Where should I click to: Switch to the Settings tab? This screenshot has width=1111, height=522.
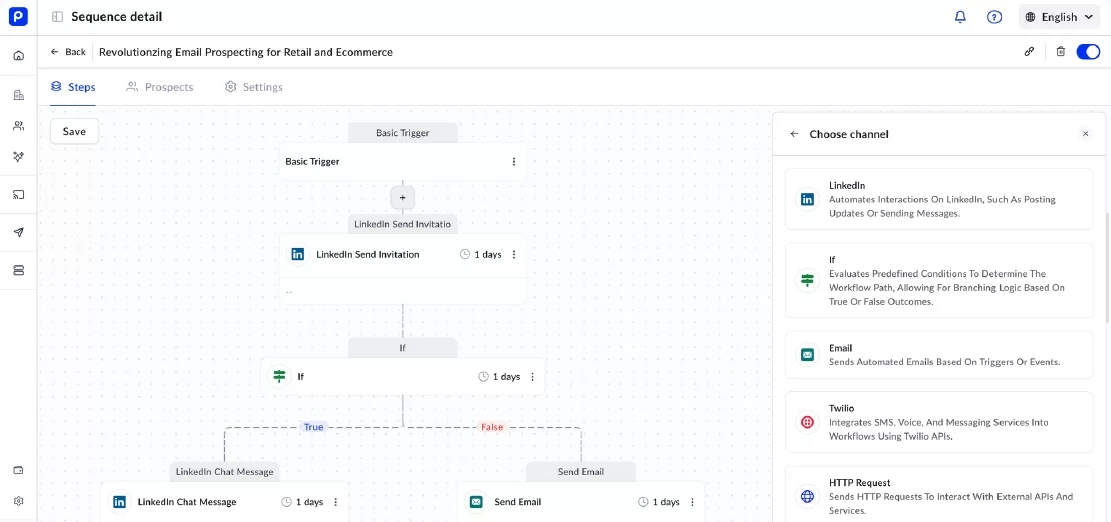point(253,87)
